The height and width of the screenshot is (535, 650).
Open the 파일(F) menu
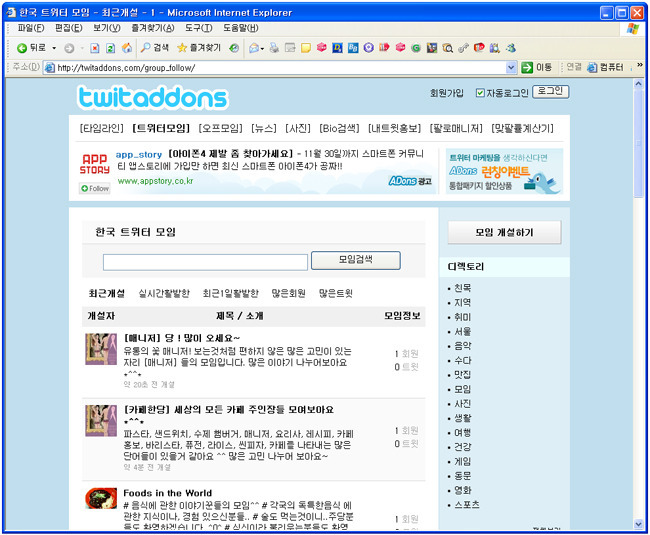point(31,28)
